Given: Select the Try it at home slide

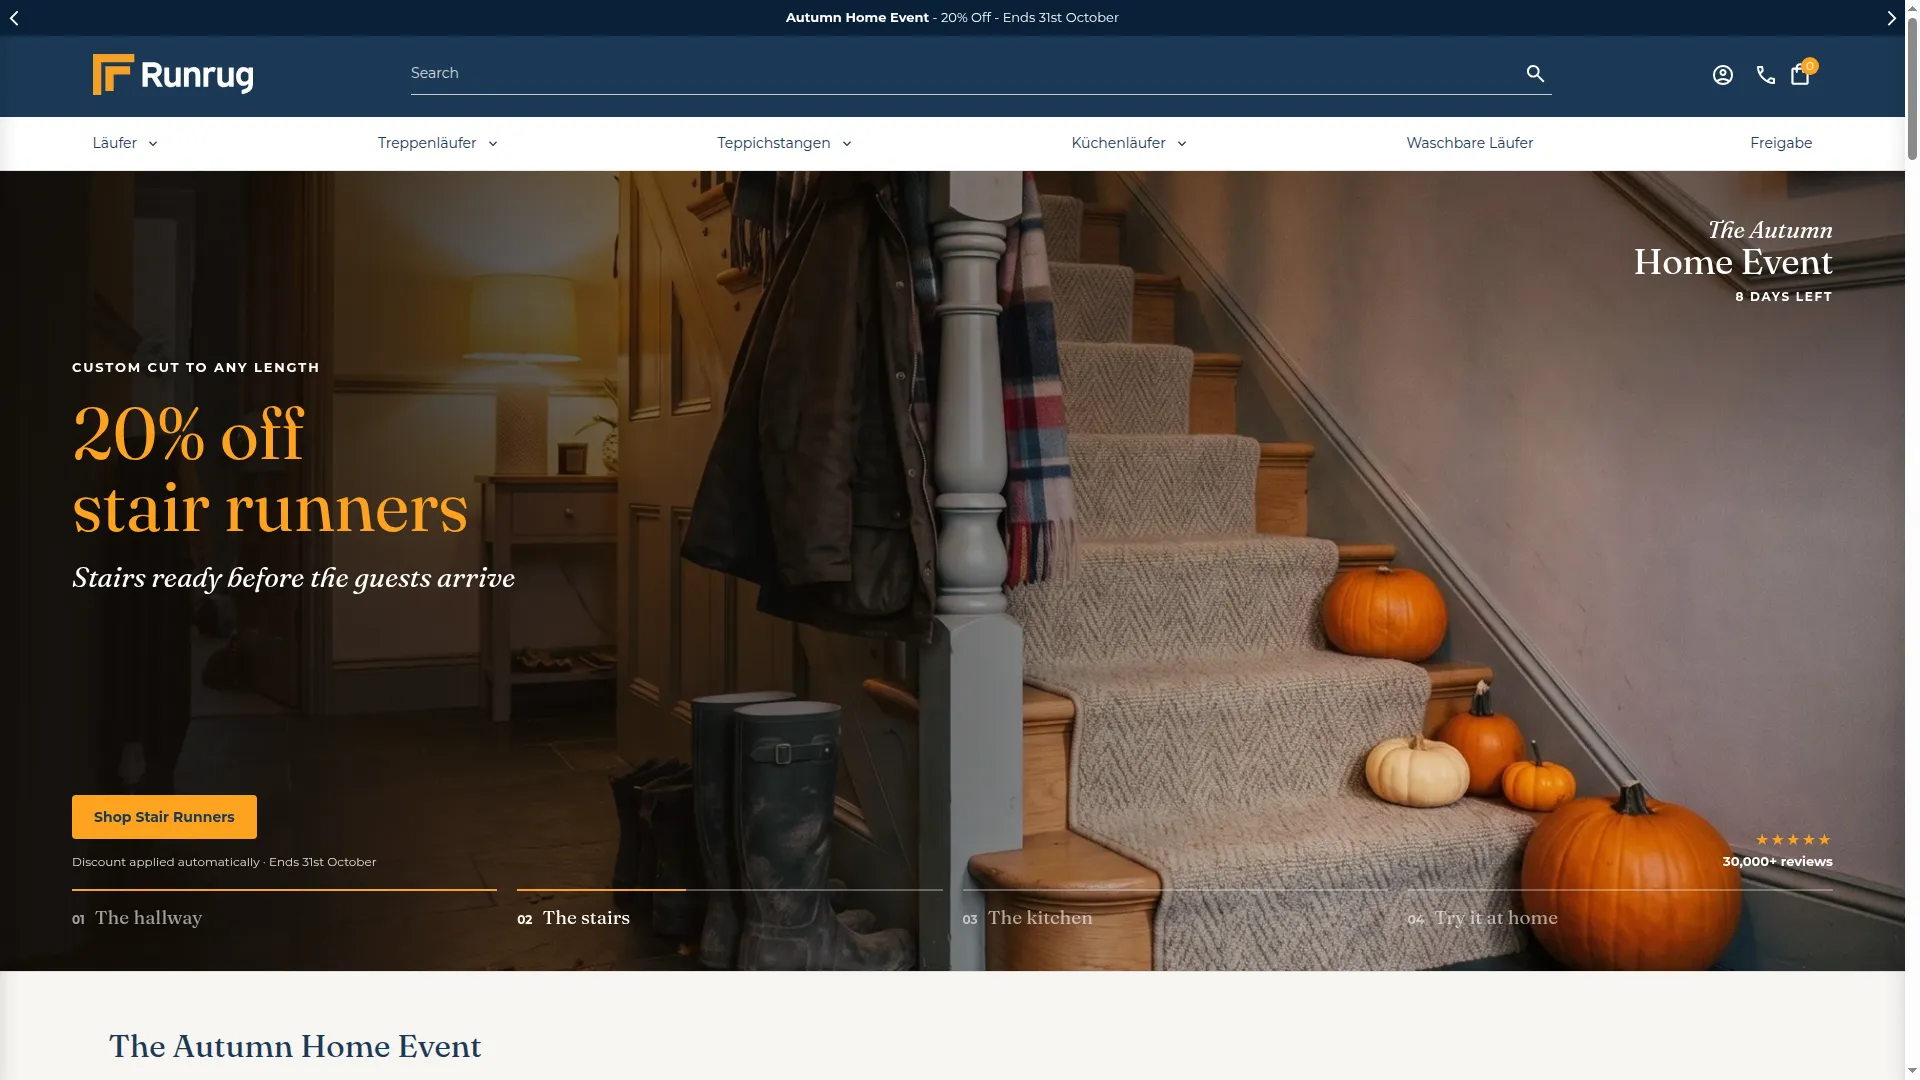Looking at the screenshot, I should (1483, 918).
